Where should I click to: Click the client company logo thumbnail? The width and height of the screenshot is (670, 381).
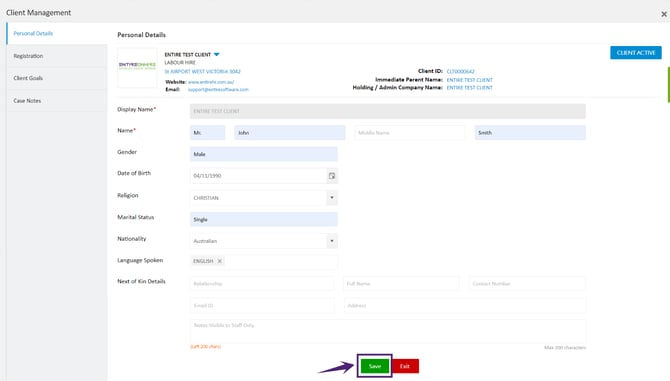137,67
